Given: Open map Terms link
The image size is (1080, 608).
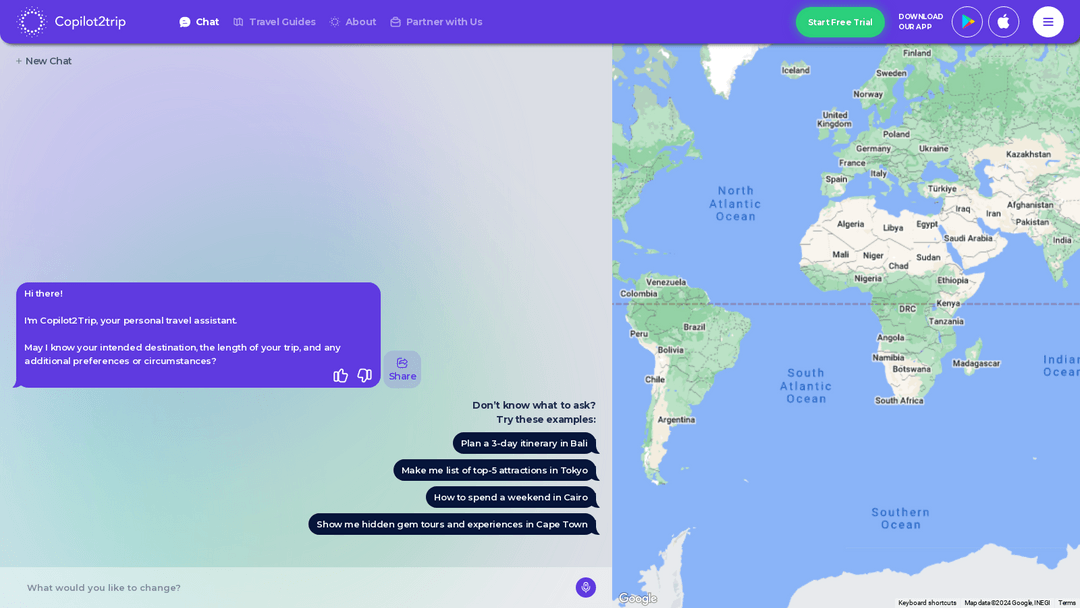Looking at the screenshot, I should click(x=1066, y=602).
